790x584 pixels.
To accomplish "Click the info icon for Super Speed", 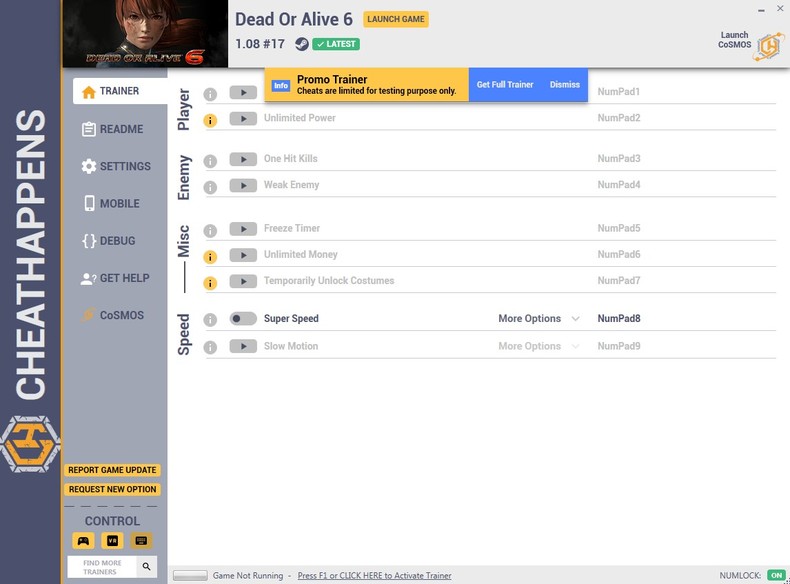I will click(210, 320).
